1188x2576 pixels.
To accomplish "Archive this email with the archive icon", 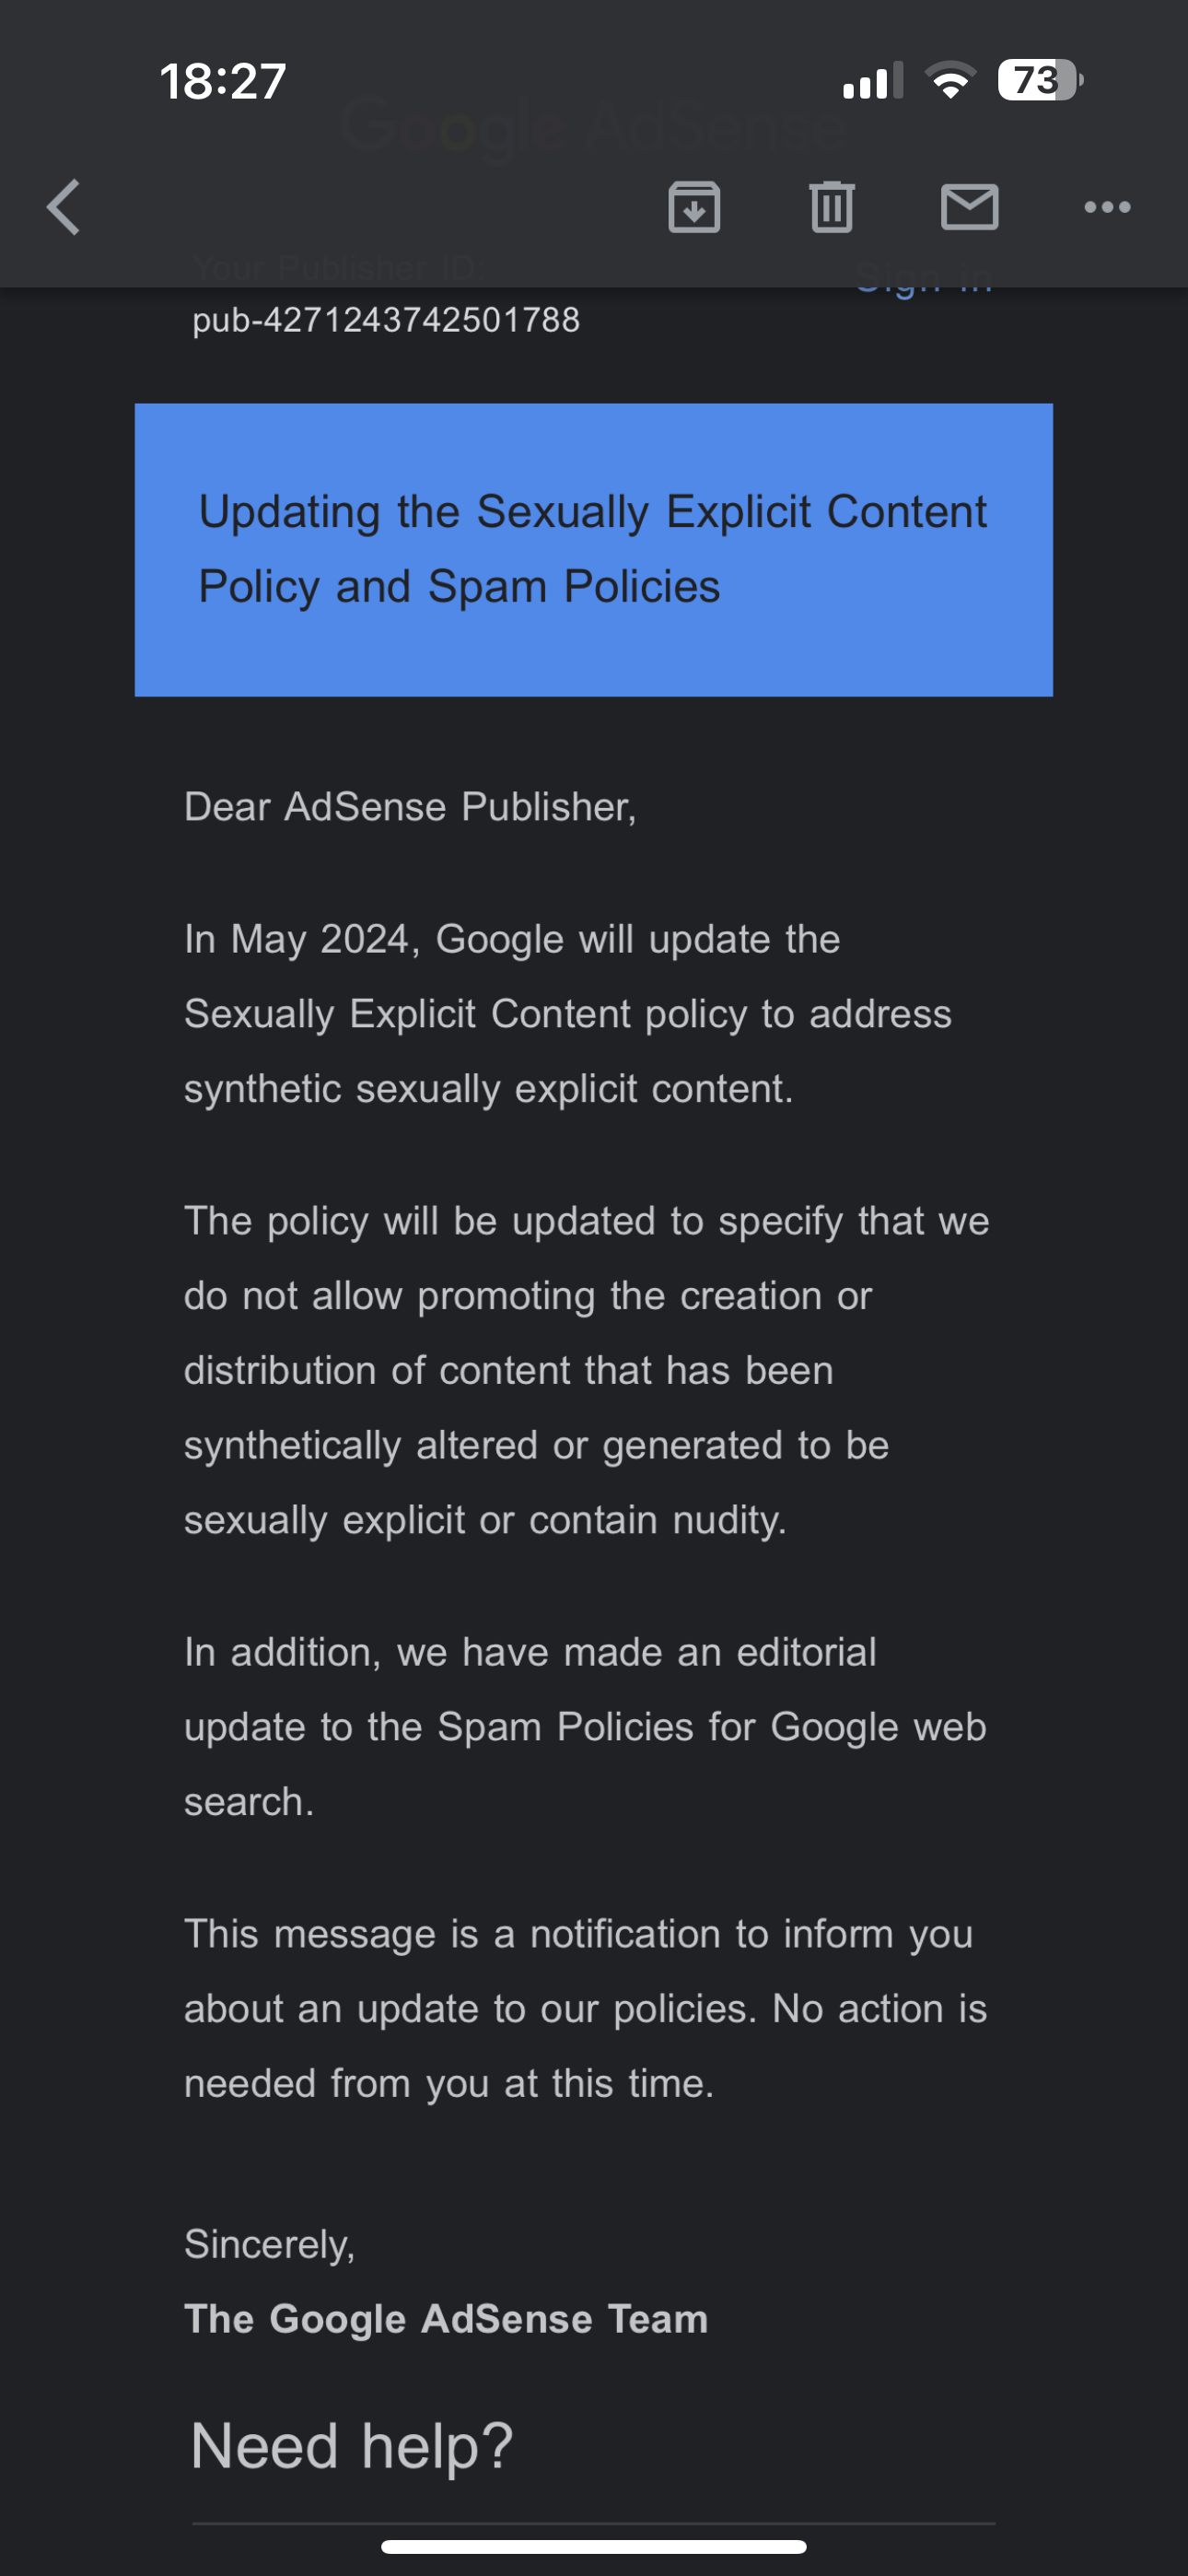I will click(694, 208).
